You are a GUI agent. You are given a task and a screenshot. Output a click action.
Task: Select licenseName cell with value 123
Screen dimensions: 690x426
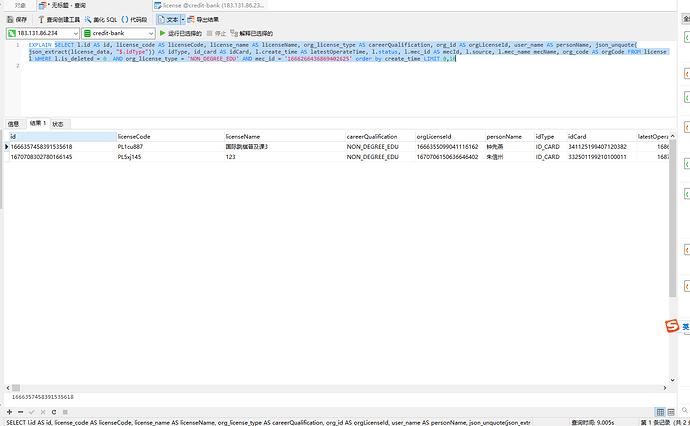pyautogui.click(x=284, y=157)
